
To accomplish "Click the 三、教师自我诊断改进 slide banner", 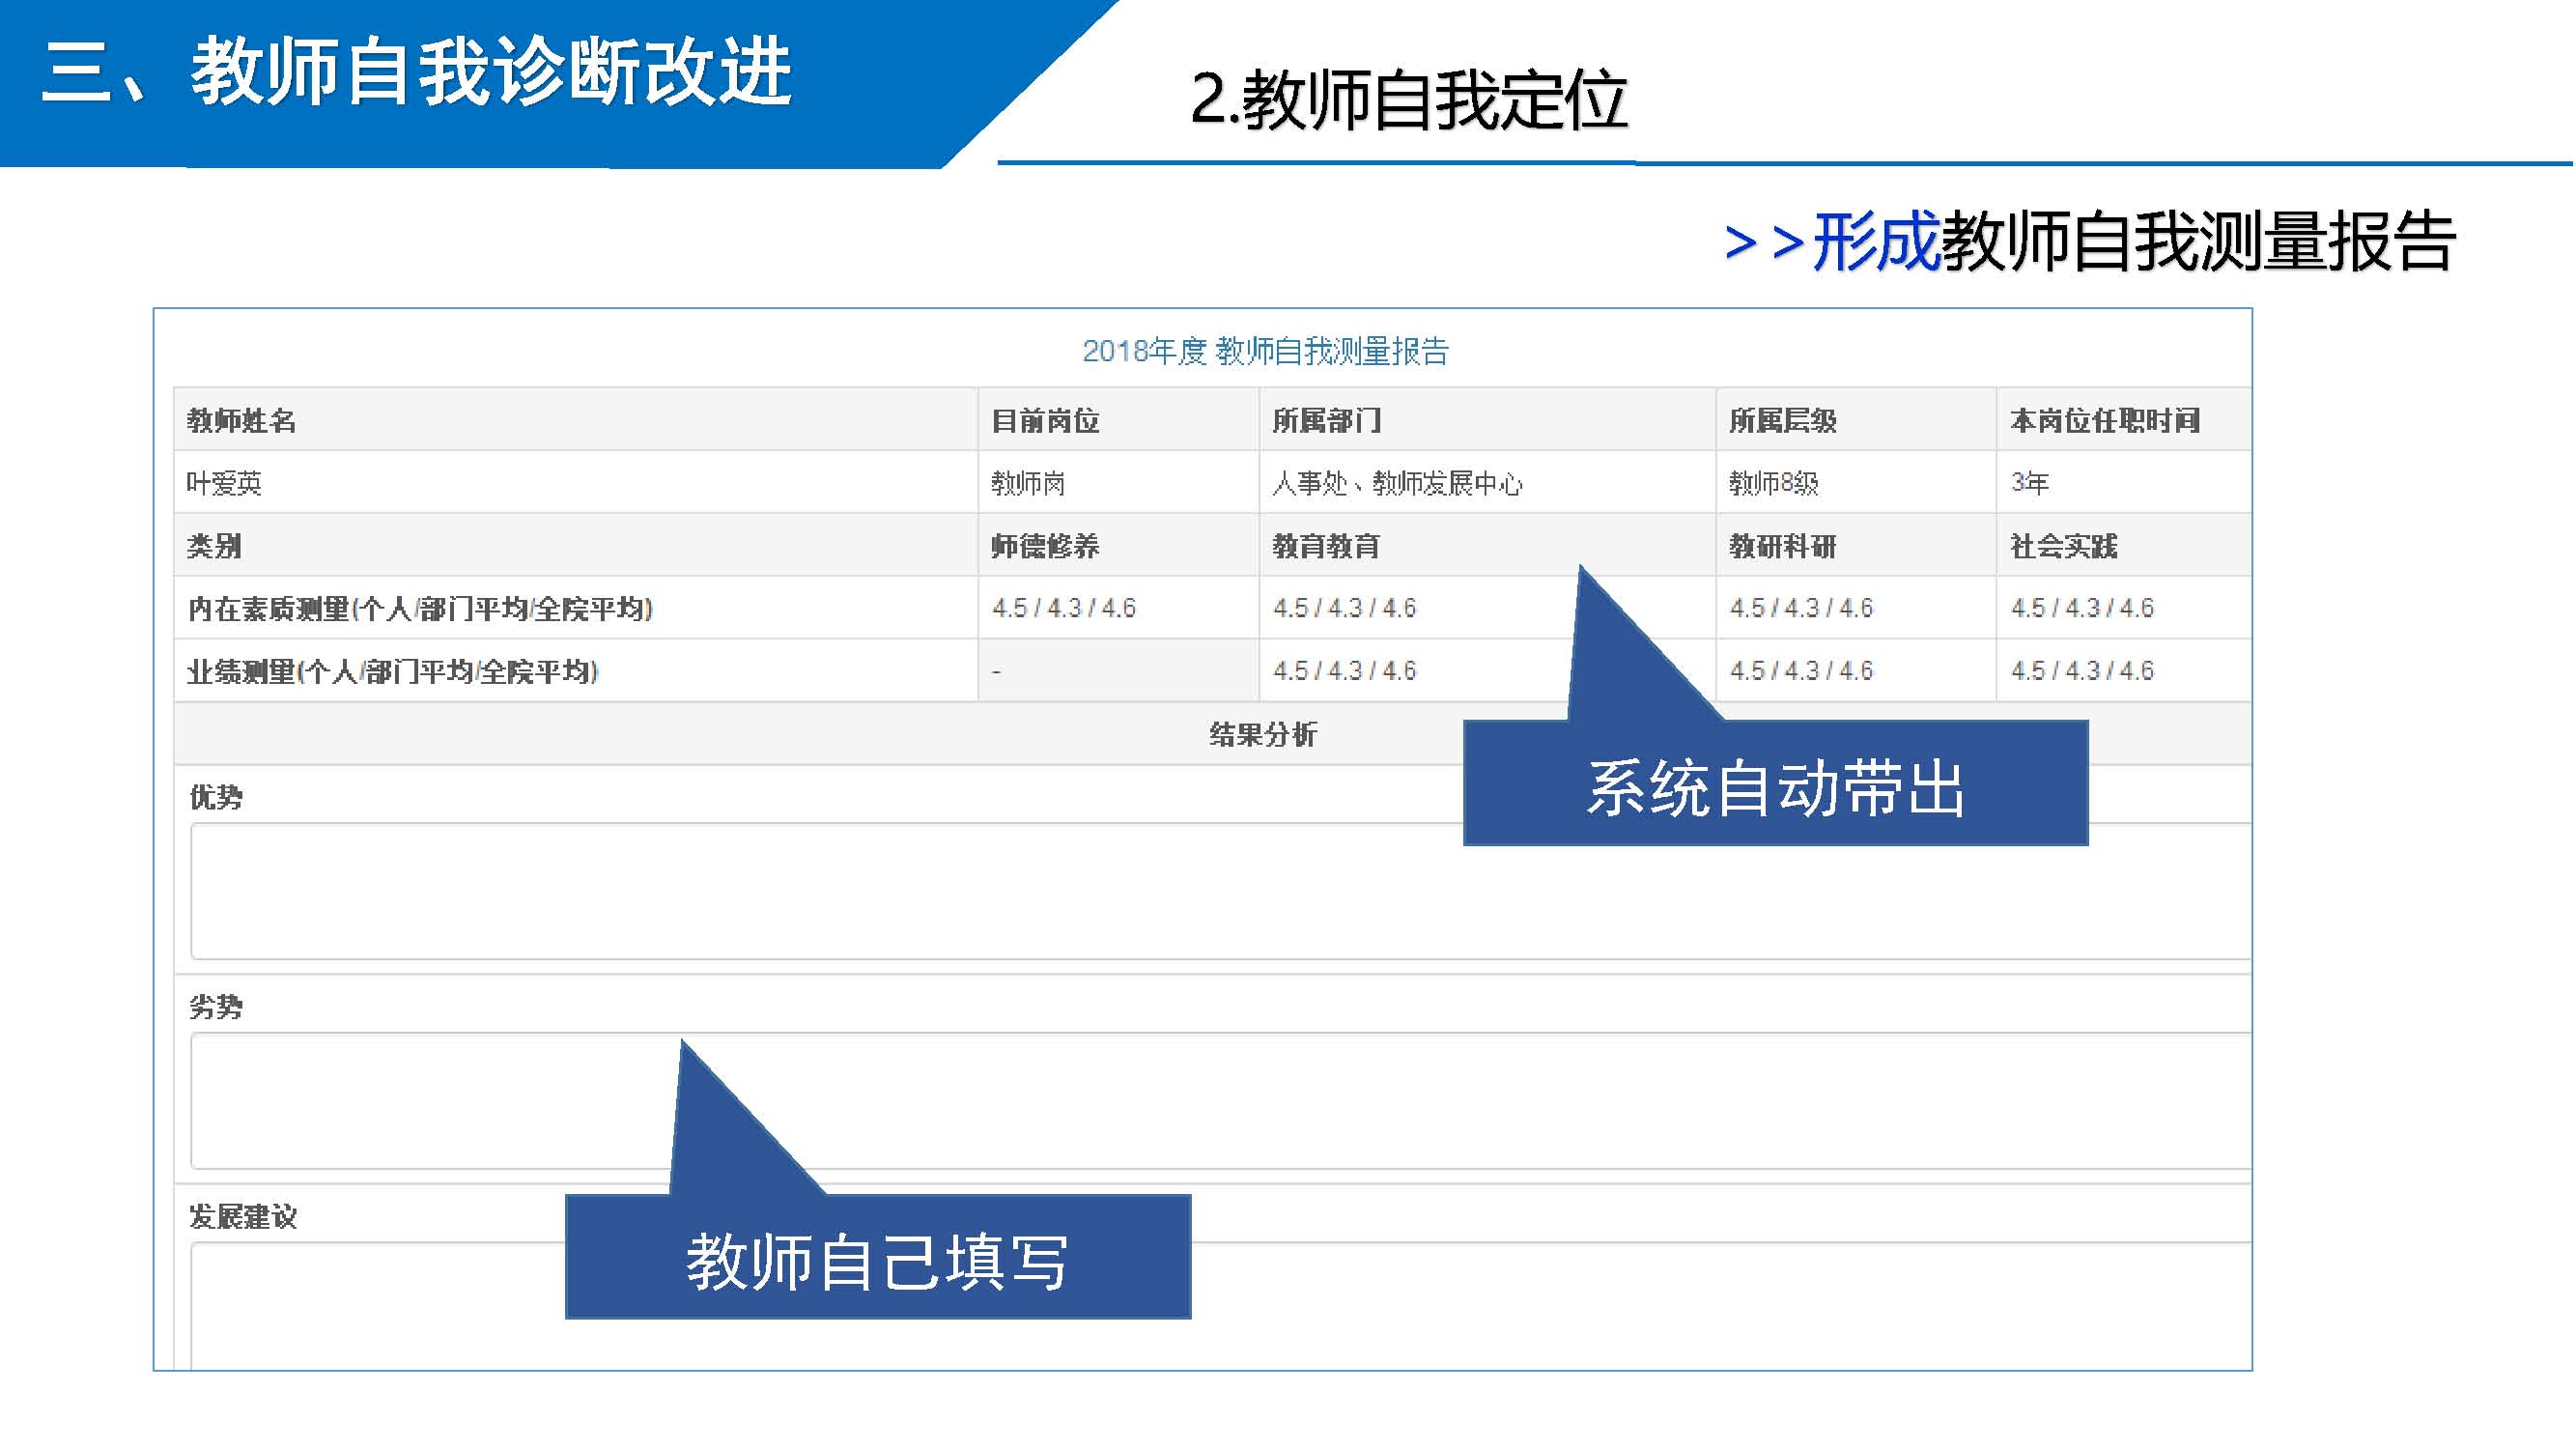I will coord(417,72).
